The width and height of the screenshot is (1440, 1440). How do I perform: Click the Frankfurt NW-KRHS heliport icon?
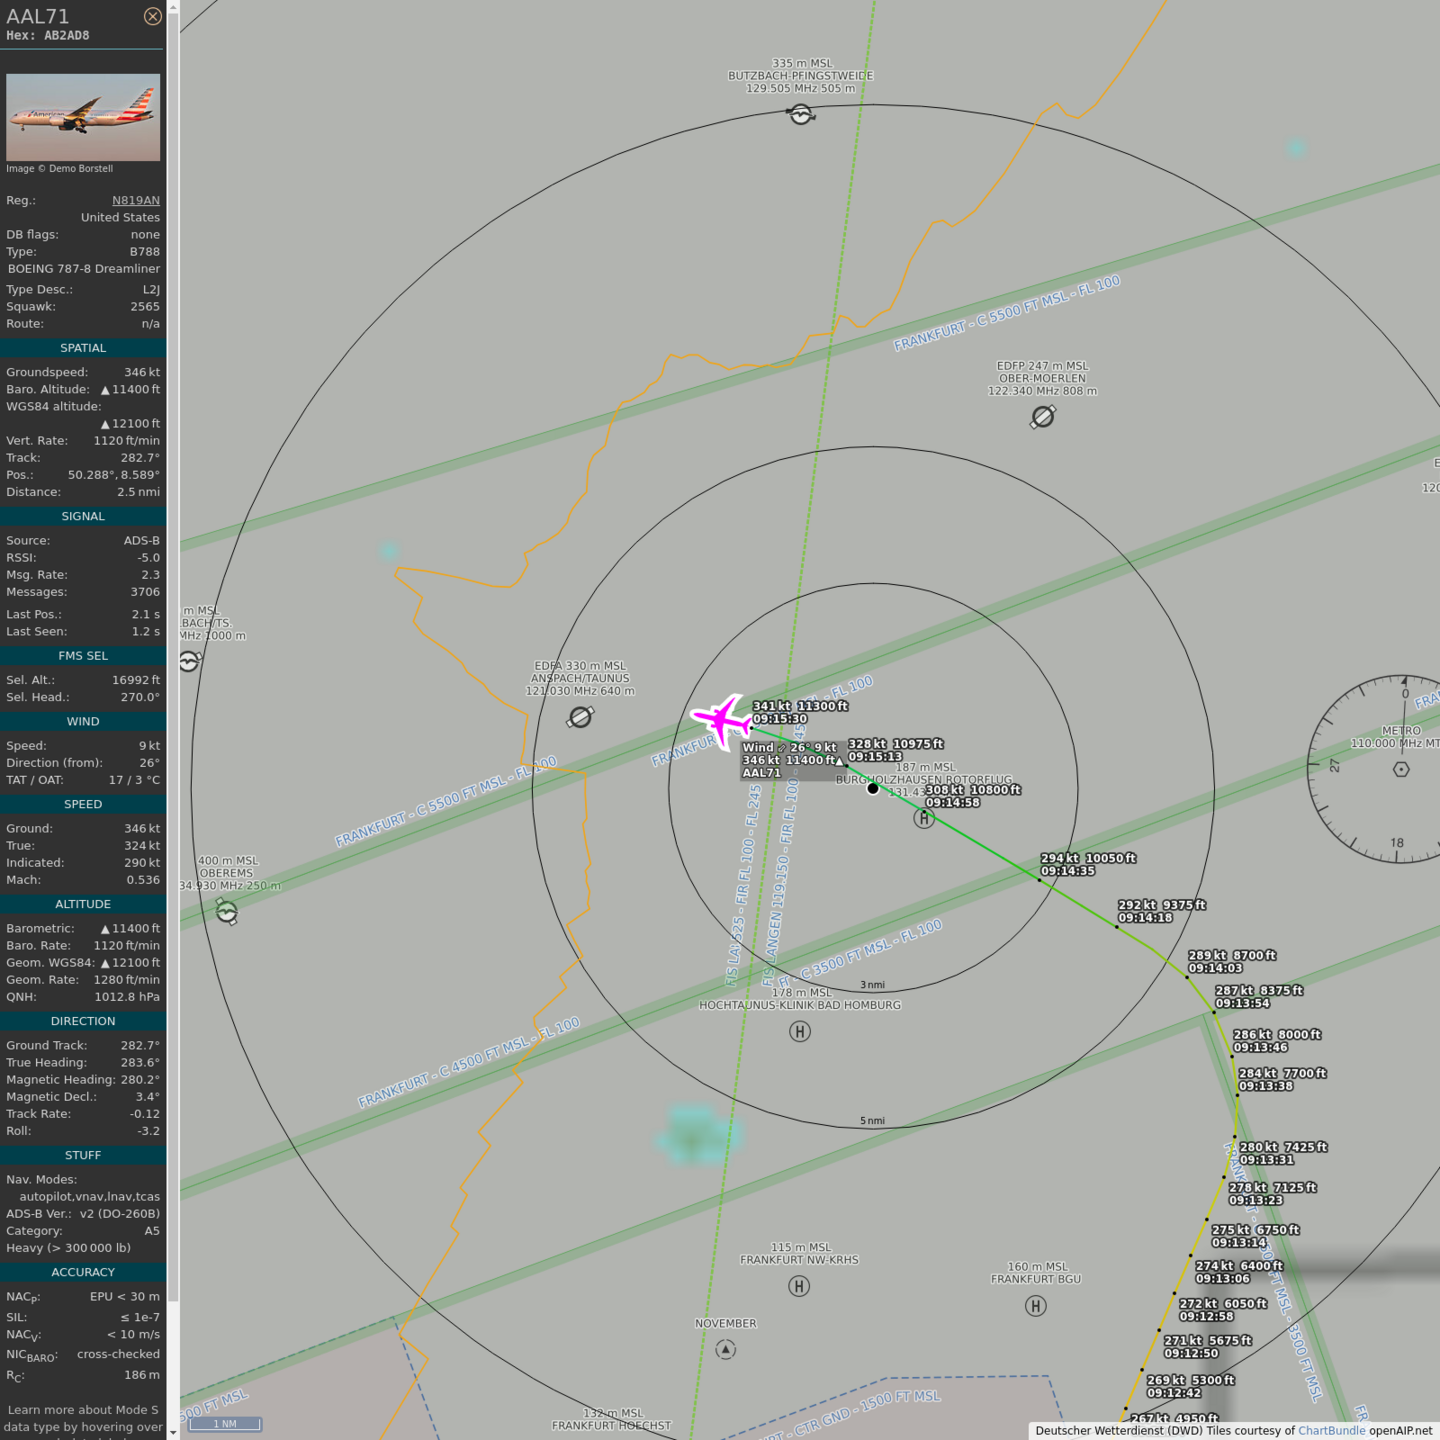click(799, 1286)
